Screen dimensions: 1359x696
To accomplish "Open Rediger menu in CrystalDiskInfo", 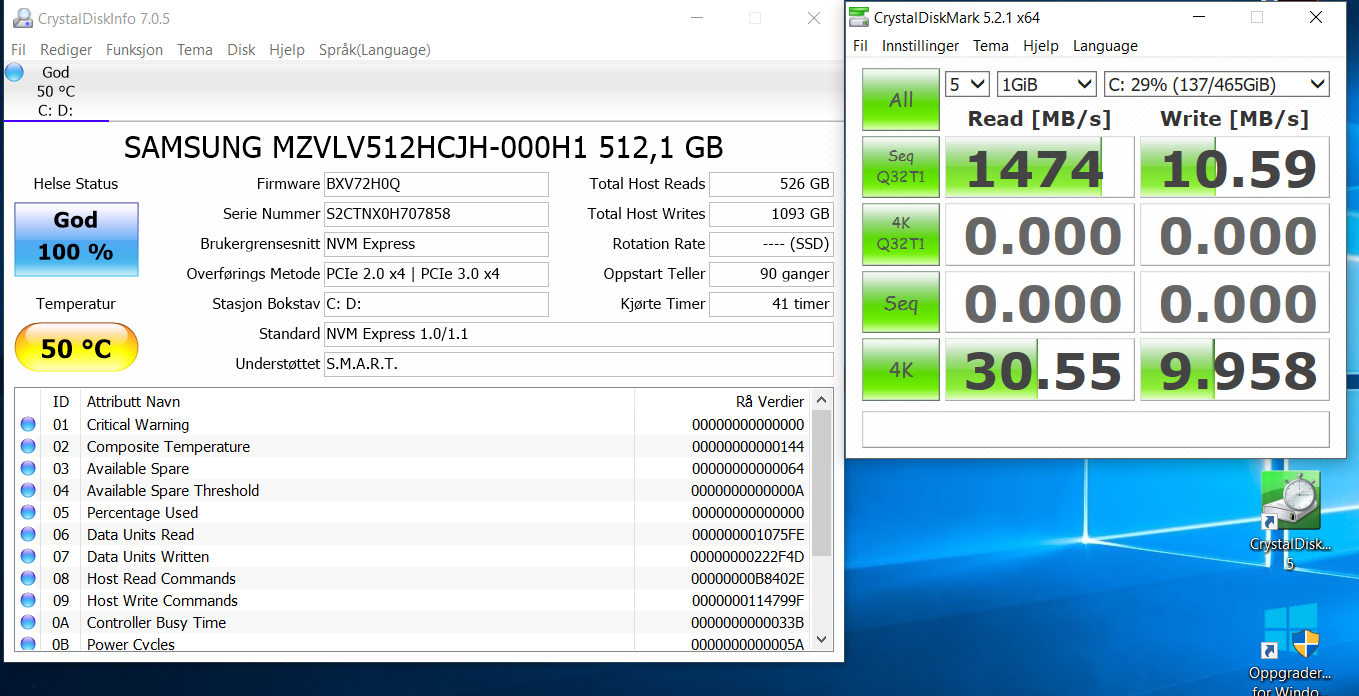I will coord(66,50).
